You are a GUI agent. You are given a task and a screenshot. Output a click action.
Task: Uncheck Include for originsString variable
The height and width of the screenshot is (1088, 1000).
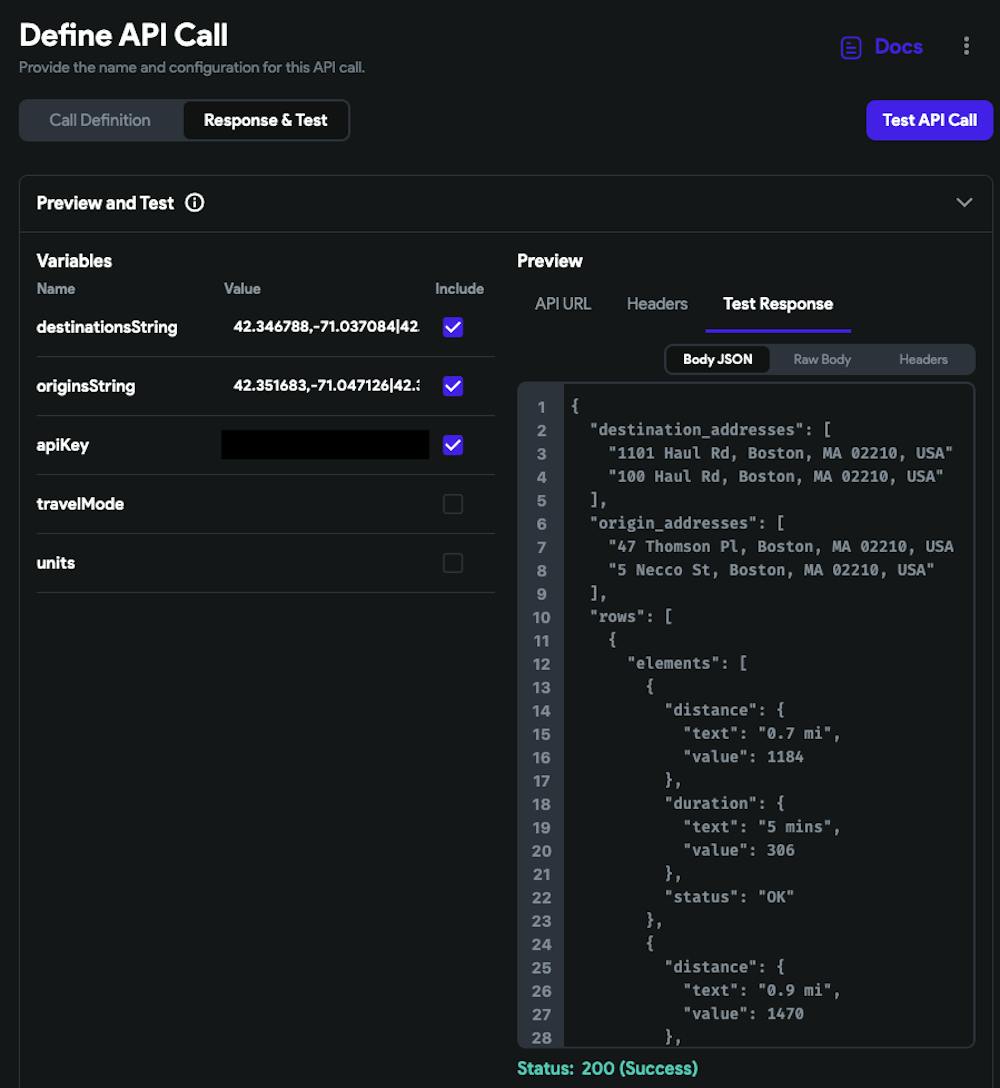(453, 386)
